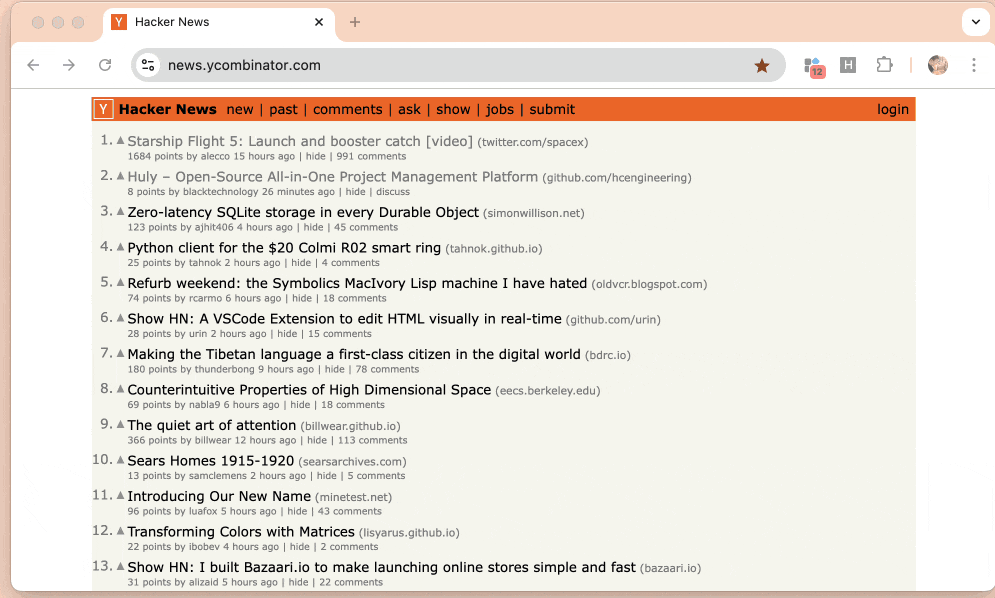Image resolution: width=995 pixels, height=598 pixels.
Task: Open 113 comments on quiet art story
Action: pyautogui.click(x=372, y=441)
